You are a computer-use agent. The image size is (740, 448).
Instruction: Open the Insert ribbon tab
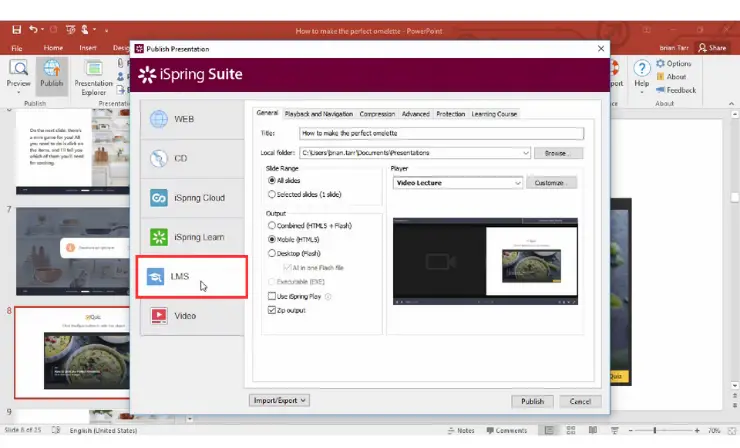coord(88,48)
